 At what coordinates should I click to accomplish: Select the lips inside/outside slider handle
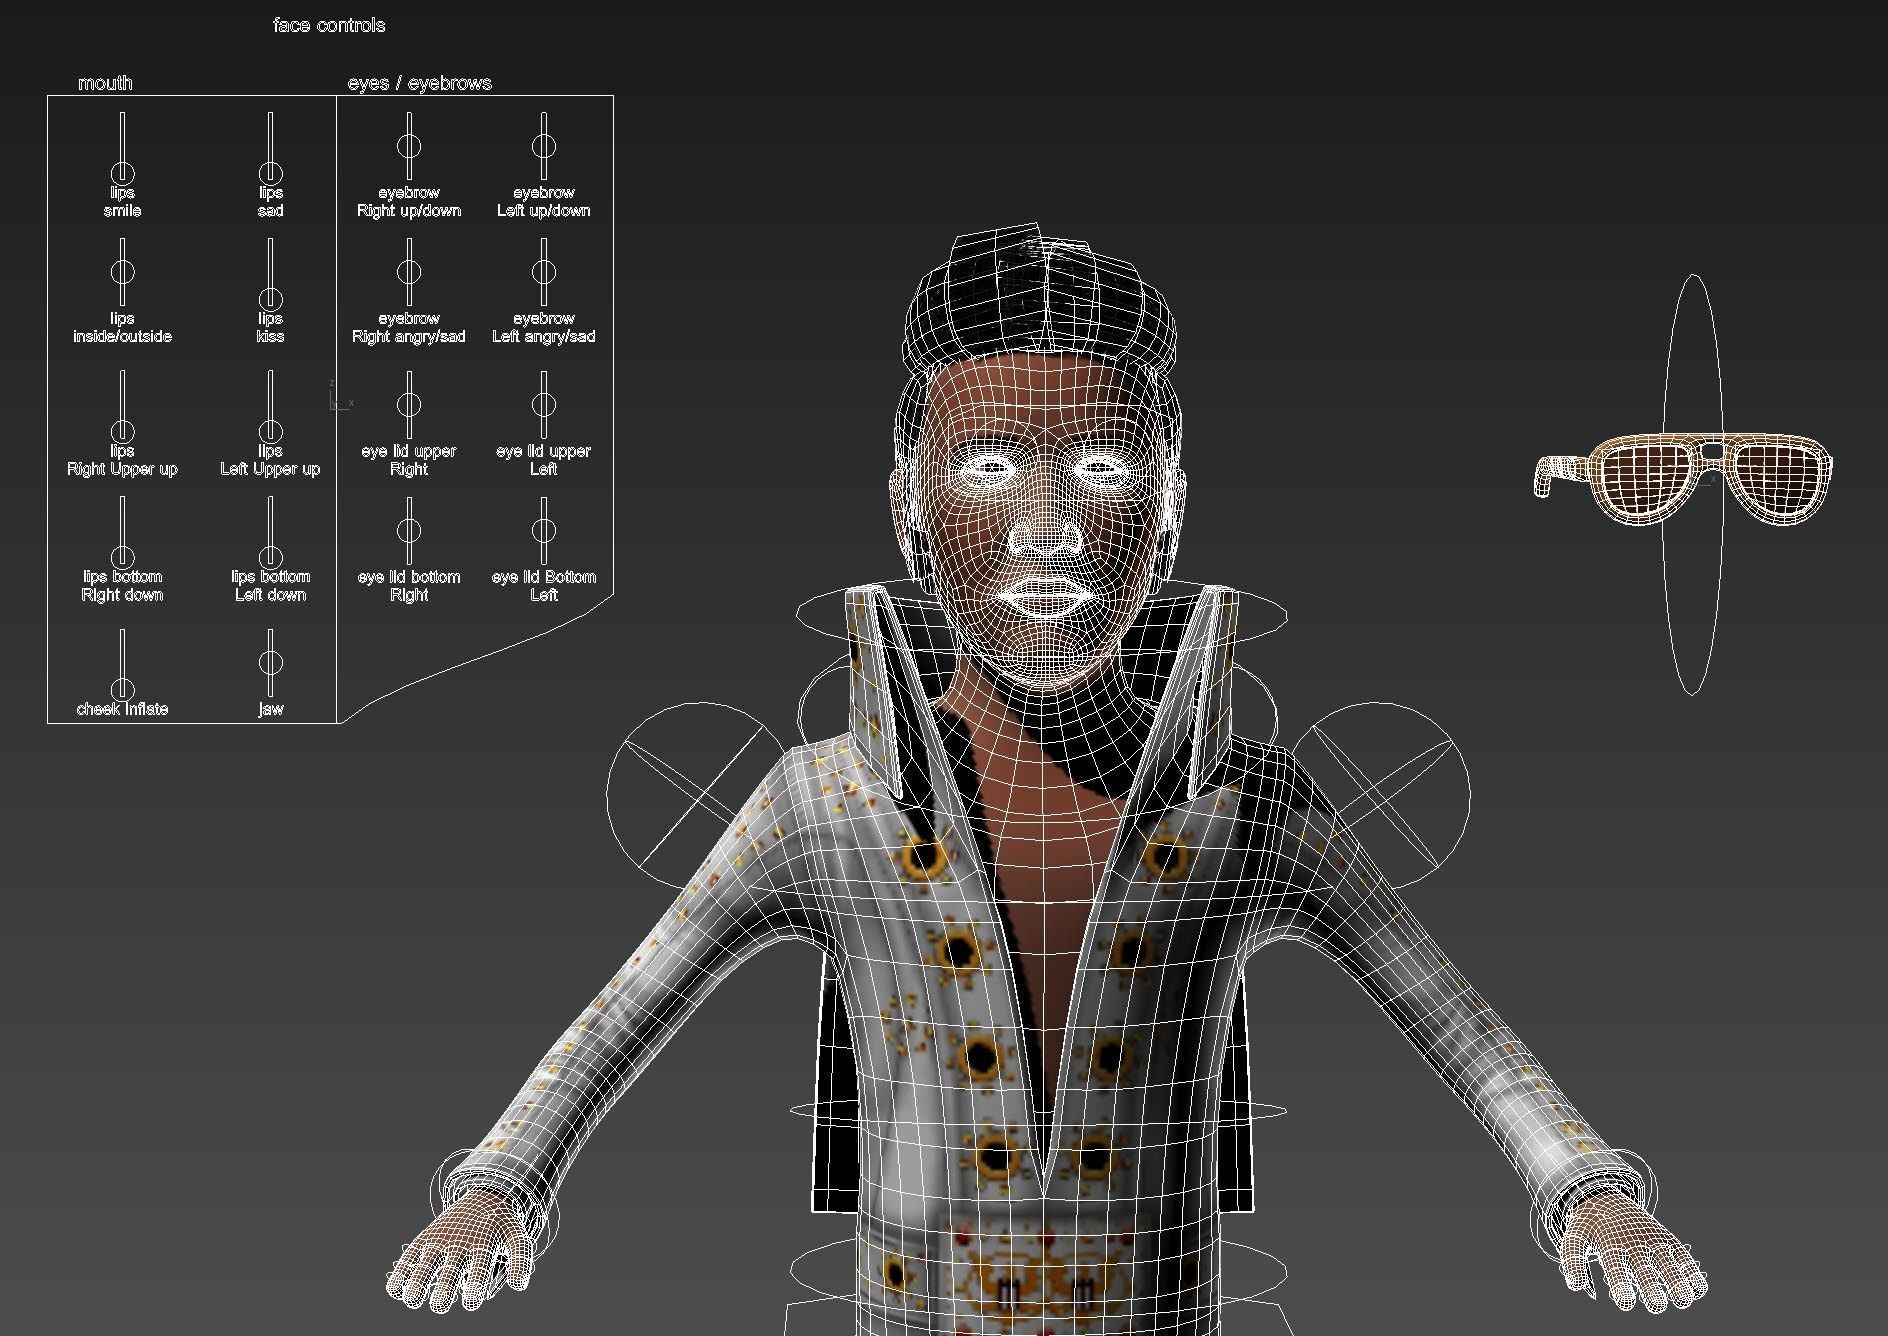pyautogui.click(x=122, y=271)
